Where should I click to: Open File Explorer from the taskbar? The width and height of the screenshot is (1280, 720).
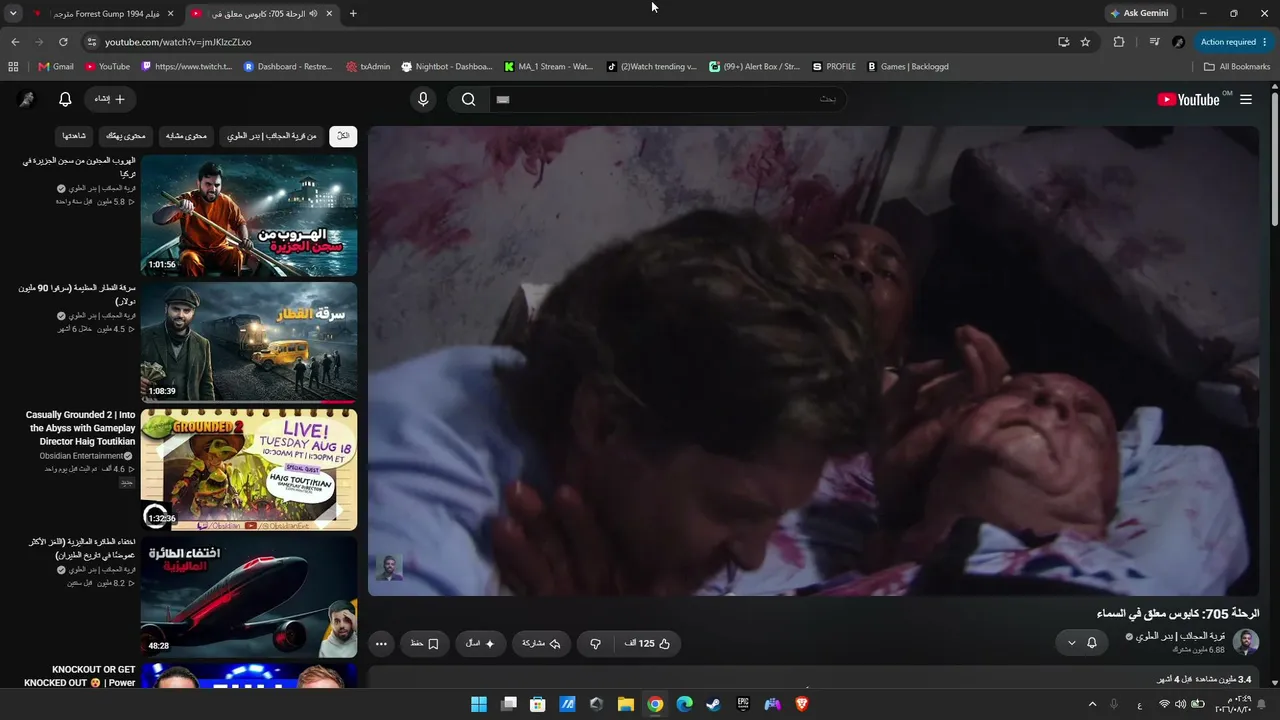(626, 704)
